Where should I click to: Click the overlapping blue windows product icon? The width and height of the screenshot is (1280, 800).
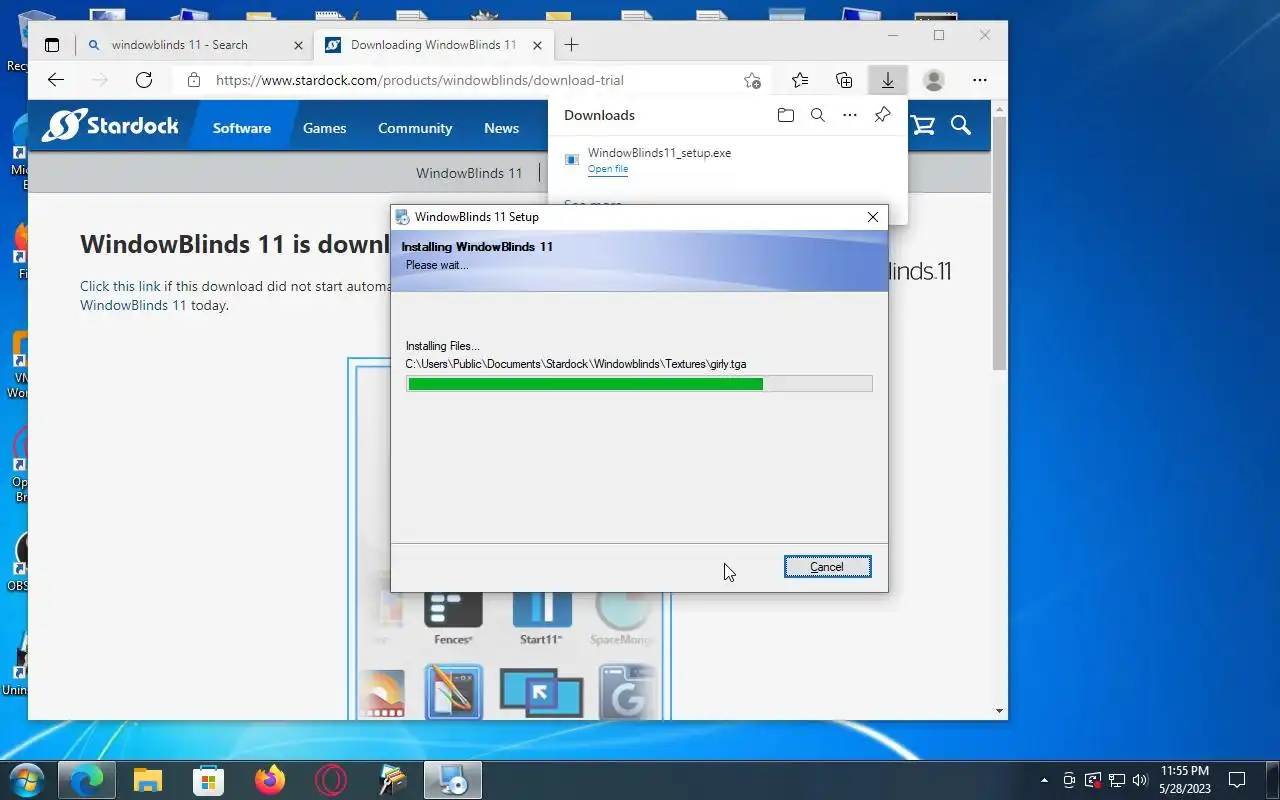[541, 692]
